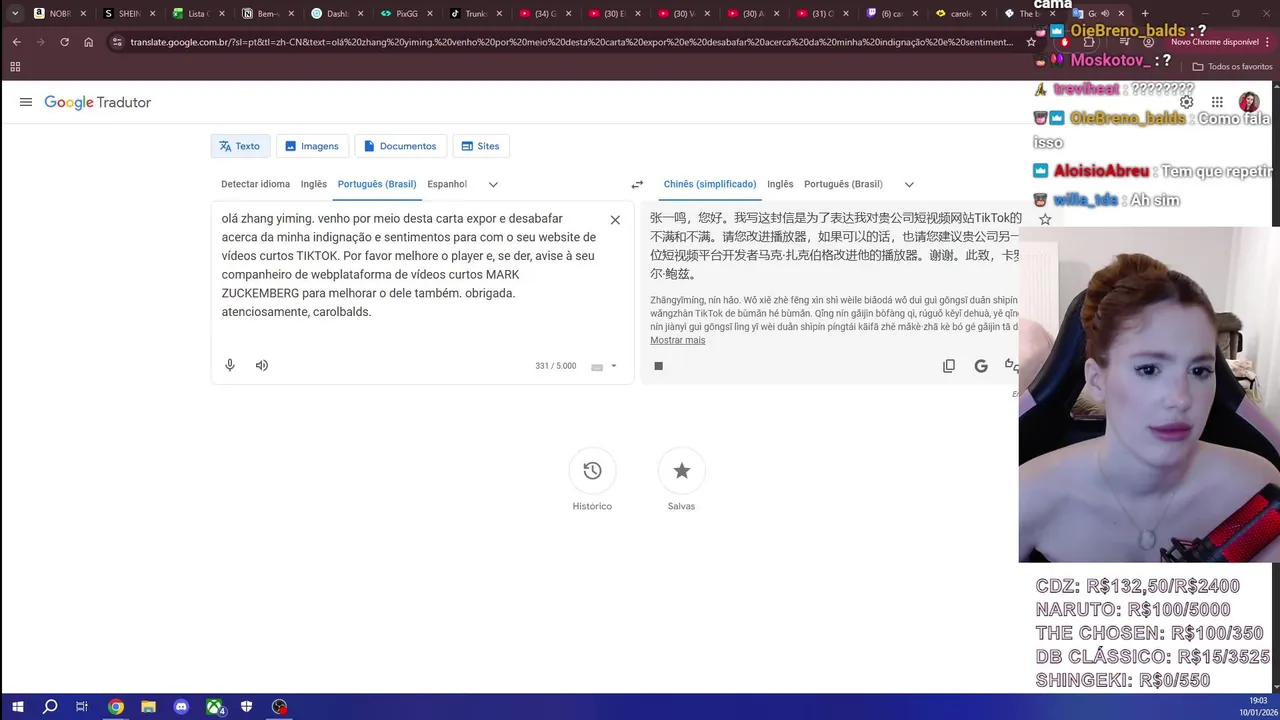Open Google Translate settings gear

click(x=1186, y=102)
